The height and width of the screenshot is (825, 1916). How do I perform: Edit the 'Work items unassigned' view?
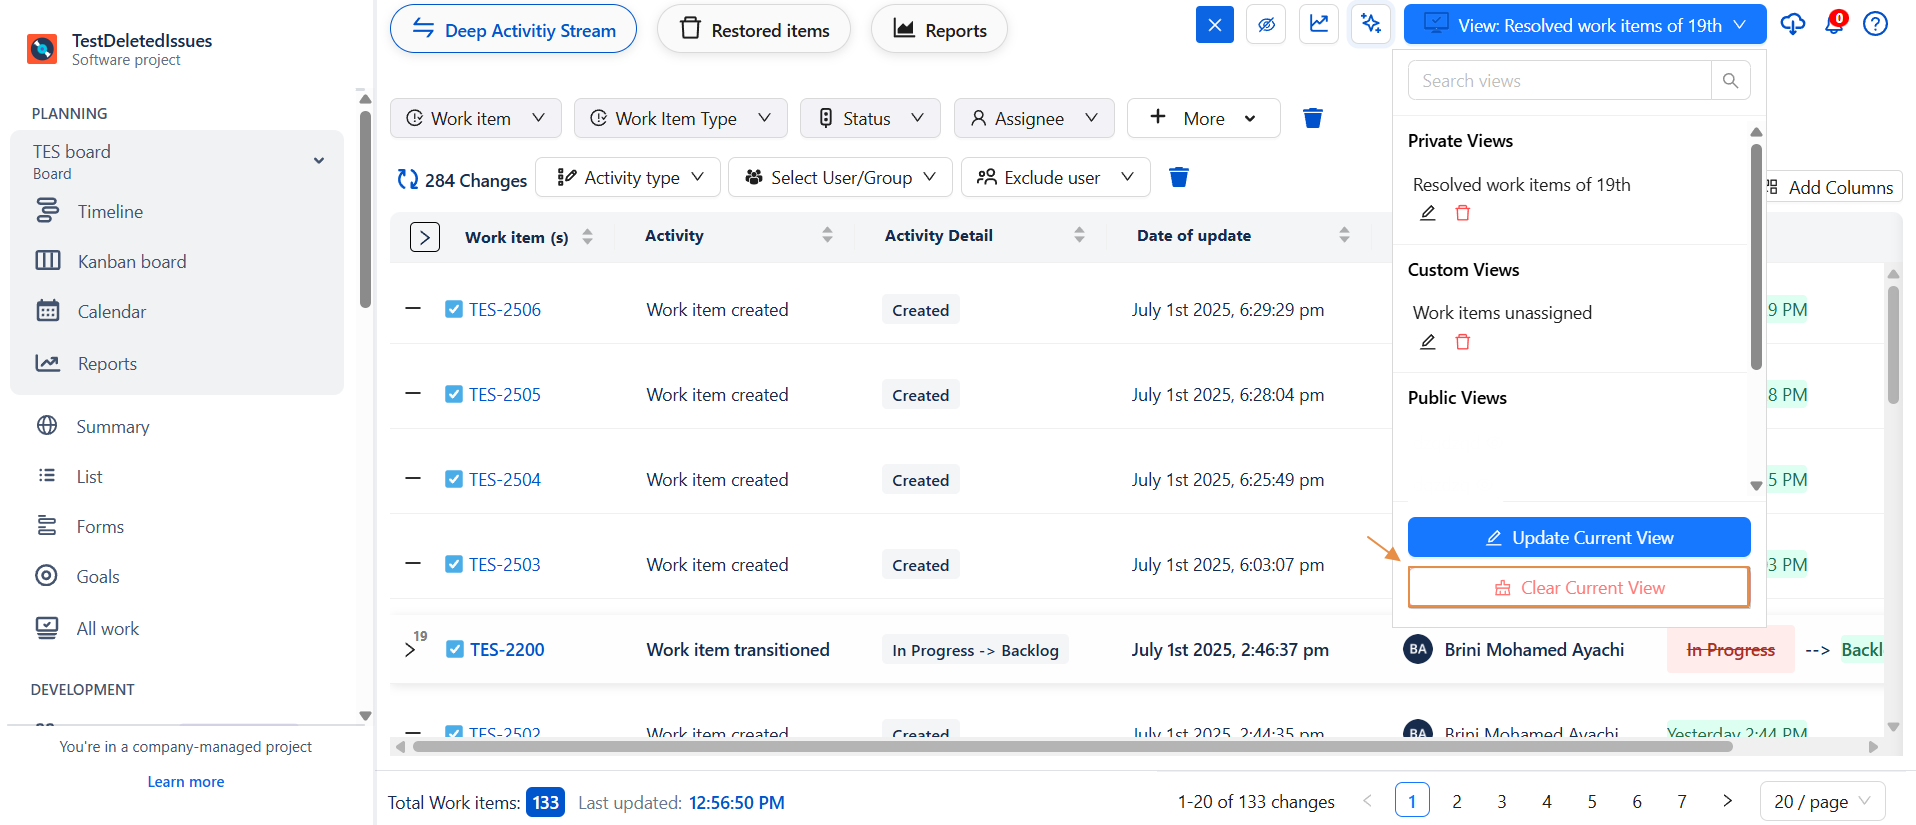coord(1428,342)
